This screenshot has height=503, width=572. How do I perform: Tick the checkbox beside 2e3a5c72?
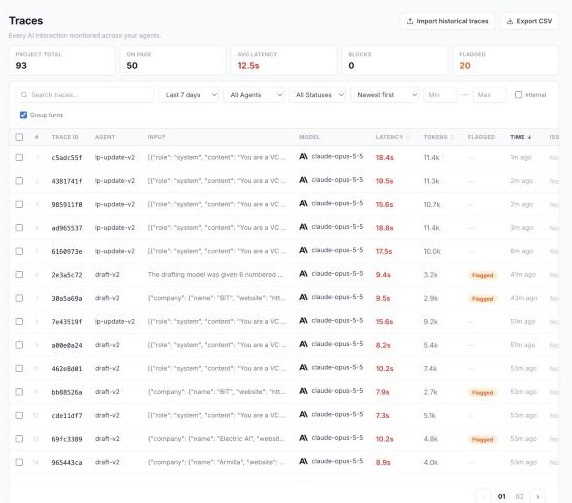point(19,275)
